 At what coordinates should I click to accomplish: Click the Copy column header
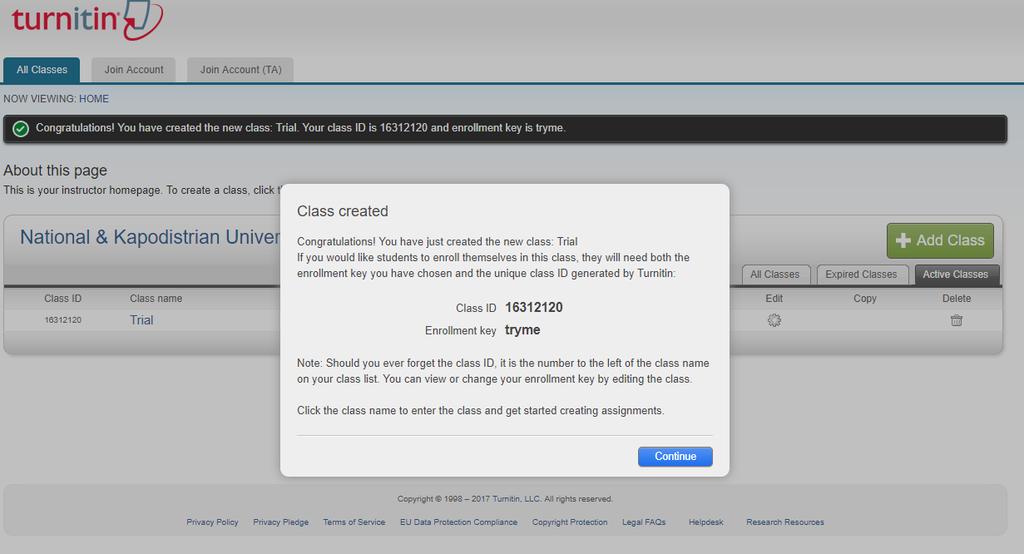click(x=865, y=299)
